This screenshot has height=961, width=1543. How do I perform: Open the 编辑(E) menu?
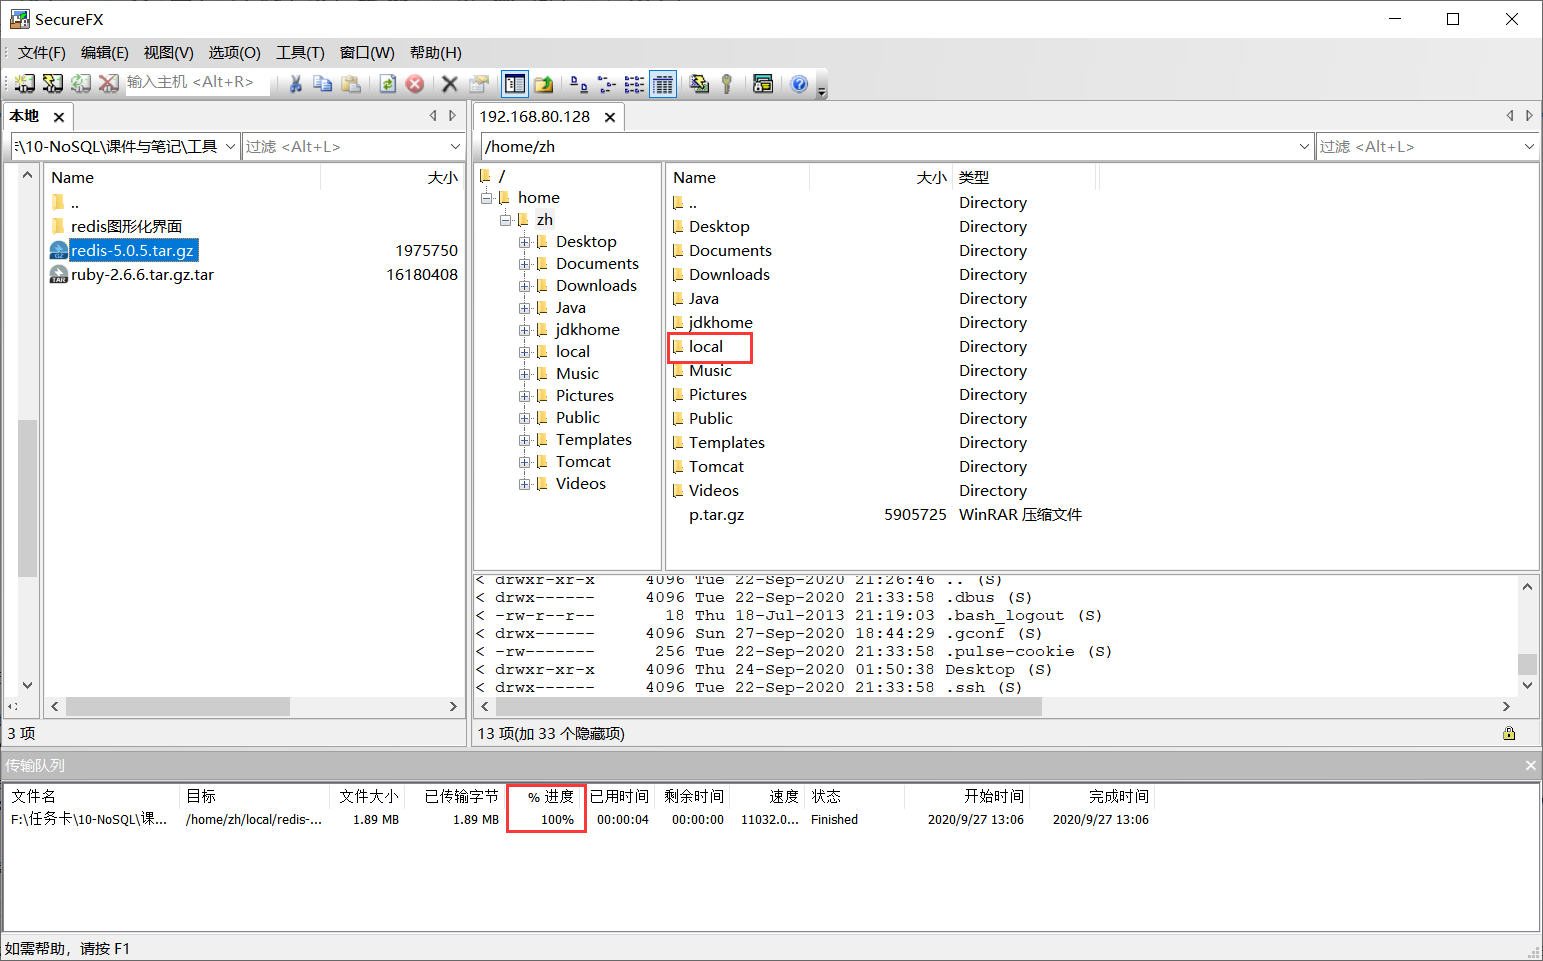pos(105,53)
